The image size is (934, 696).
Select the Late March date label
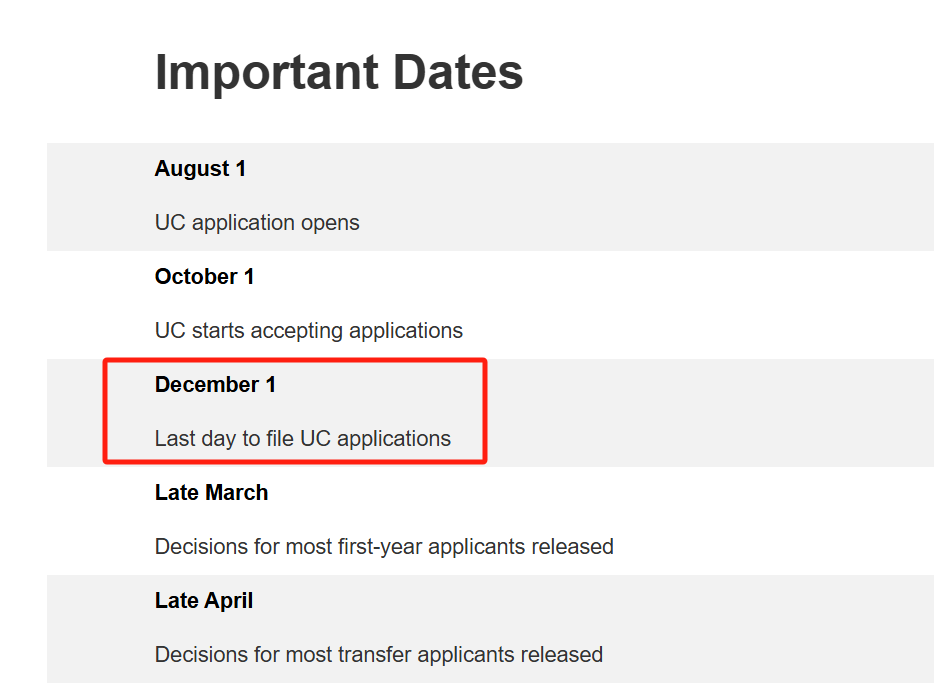click(211, 493)
